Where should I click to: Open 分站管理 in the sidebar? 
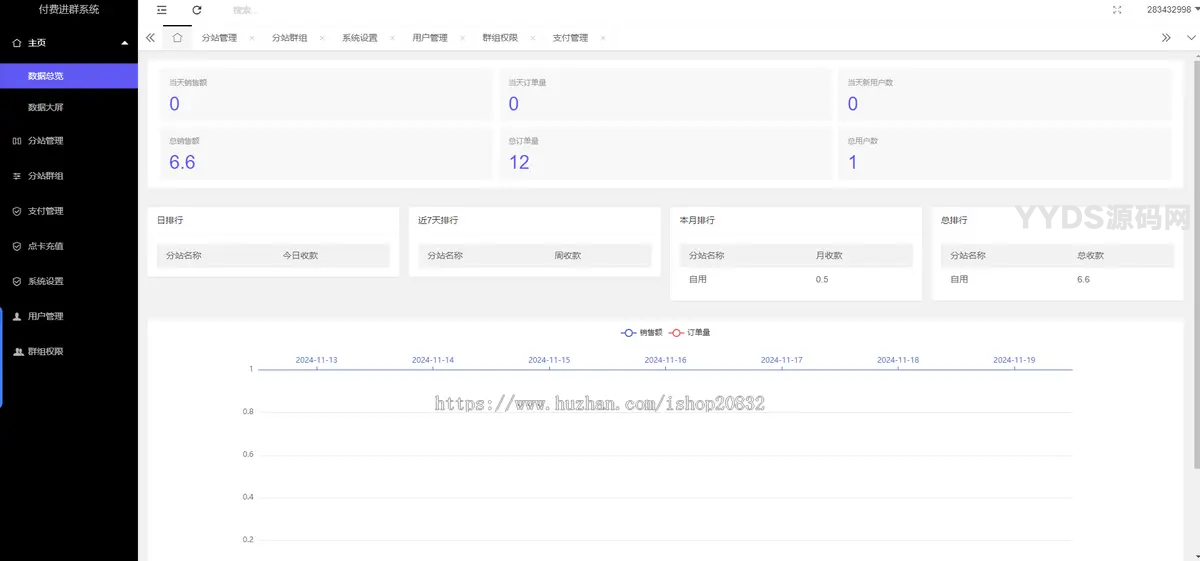click(x=46, y=141)
